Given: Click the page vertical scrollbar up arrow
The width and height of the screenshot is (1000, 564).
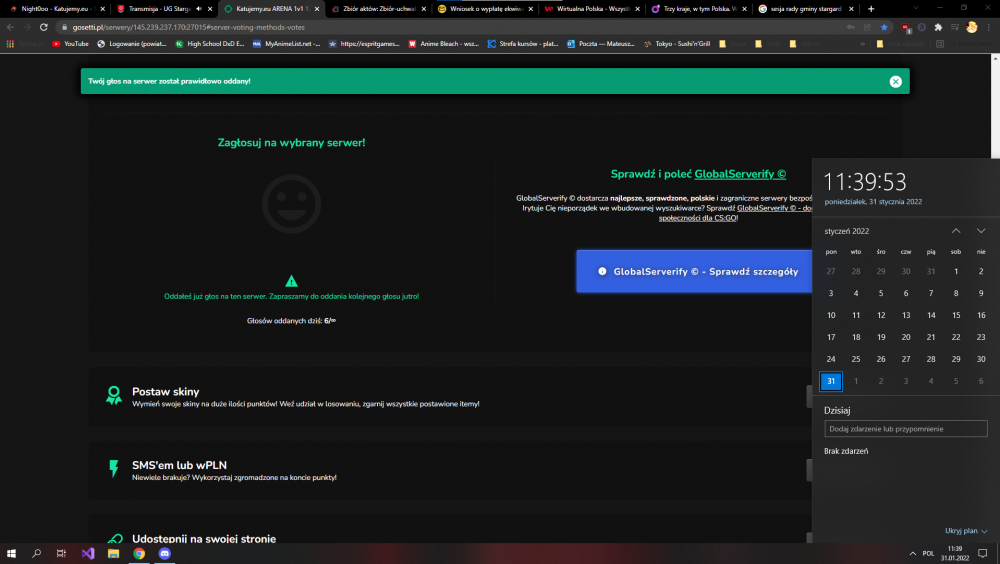Looking at the screenshot, I should point(995,59).
